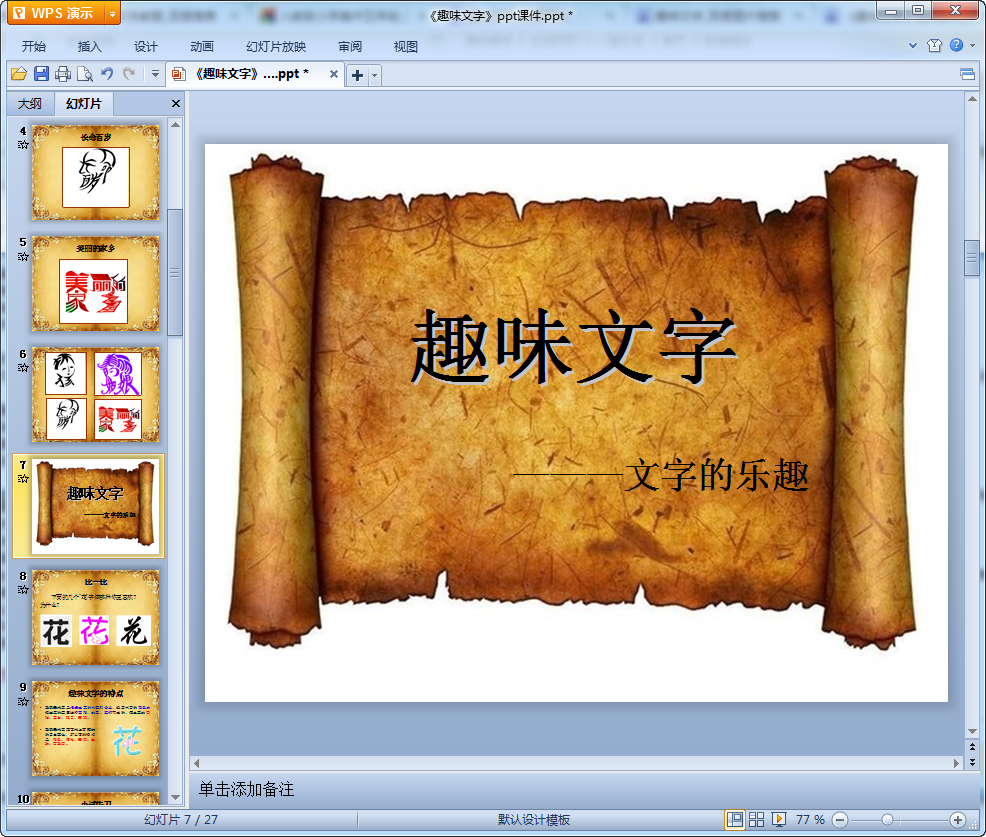Zoom in with the plus button
The image size is (986, 837).
click(958, 820)
